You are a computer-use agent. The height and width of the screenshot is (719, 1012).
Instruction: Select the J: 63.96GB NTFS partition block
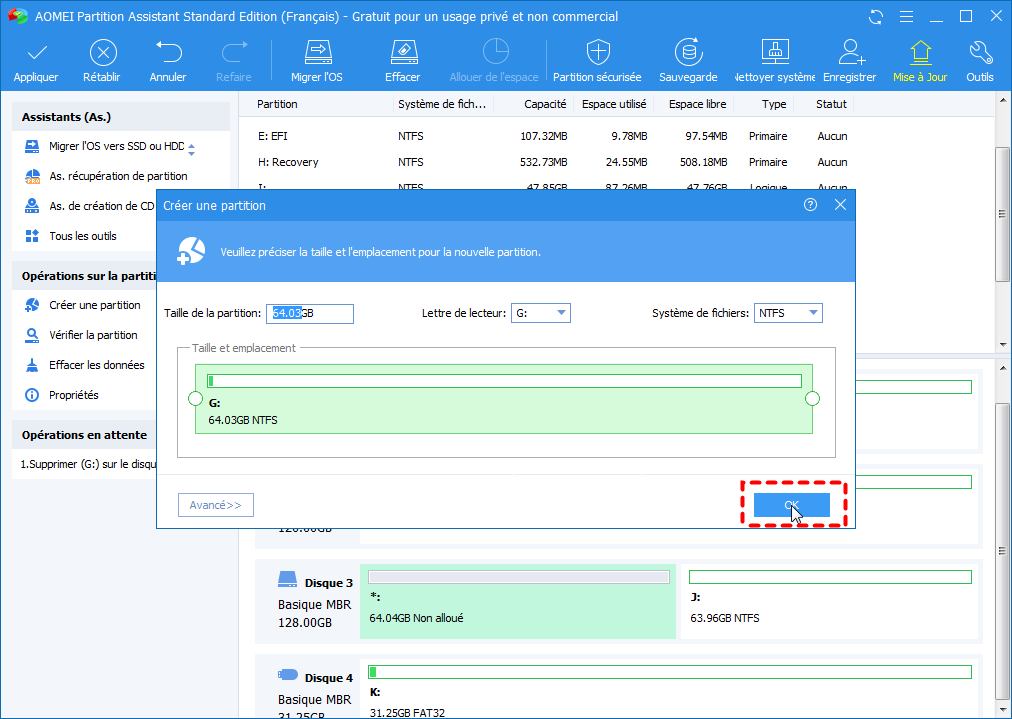point(830,601)
